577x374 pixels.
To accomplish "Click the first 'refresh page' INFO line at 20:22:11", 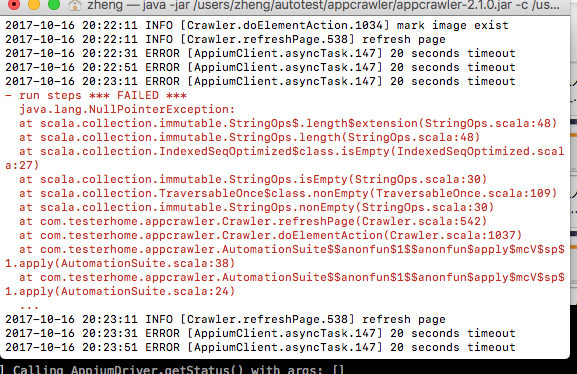I will pos(225,39).
